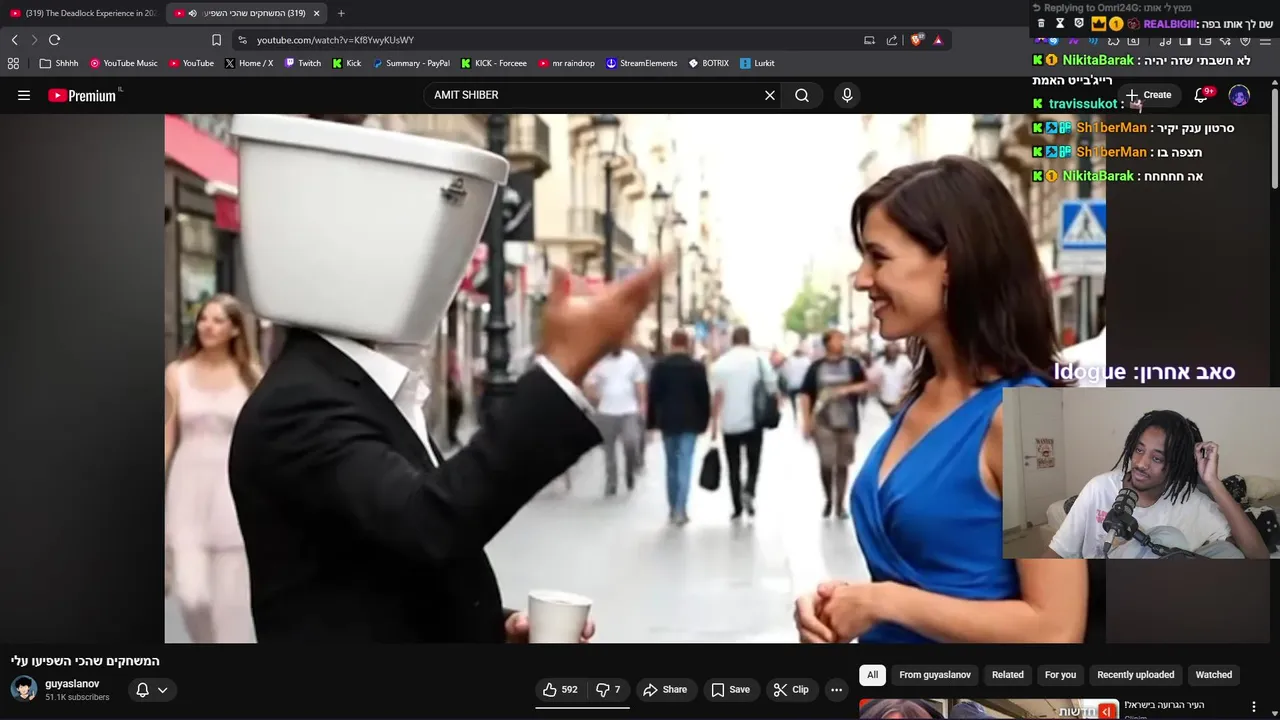The image size is (1280, 720).
Task: Select the For you chip
Action: [x=1060, y=675]
